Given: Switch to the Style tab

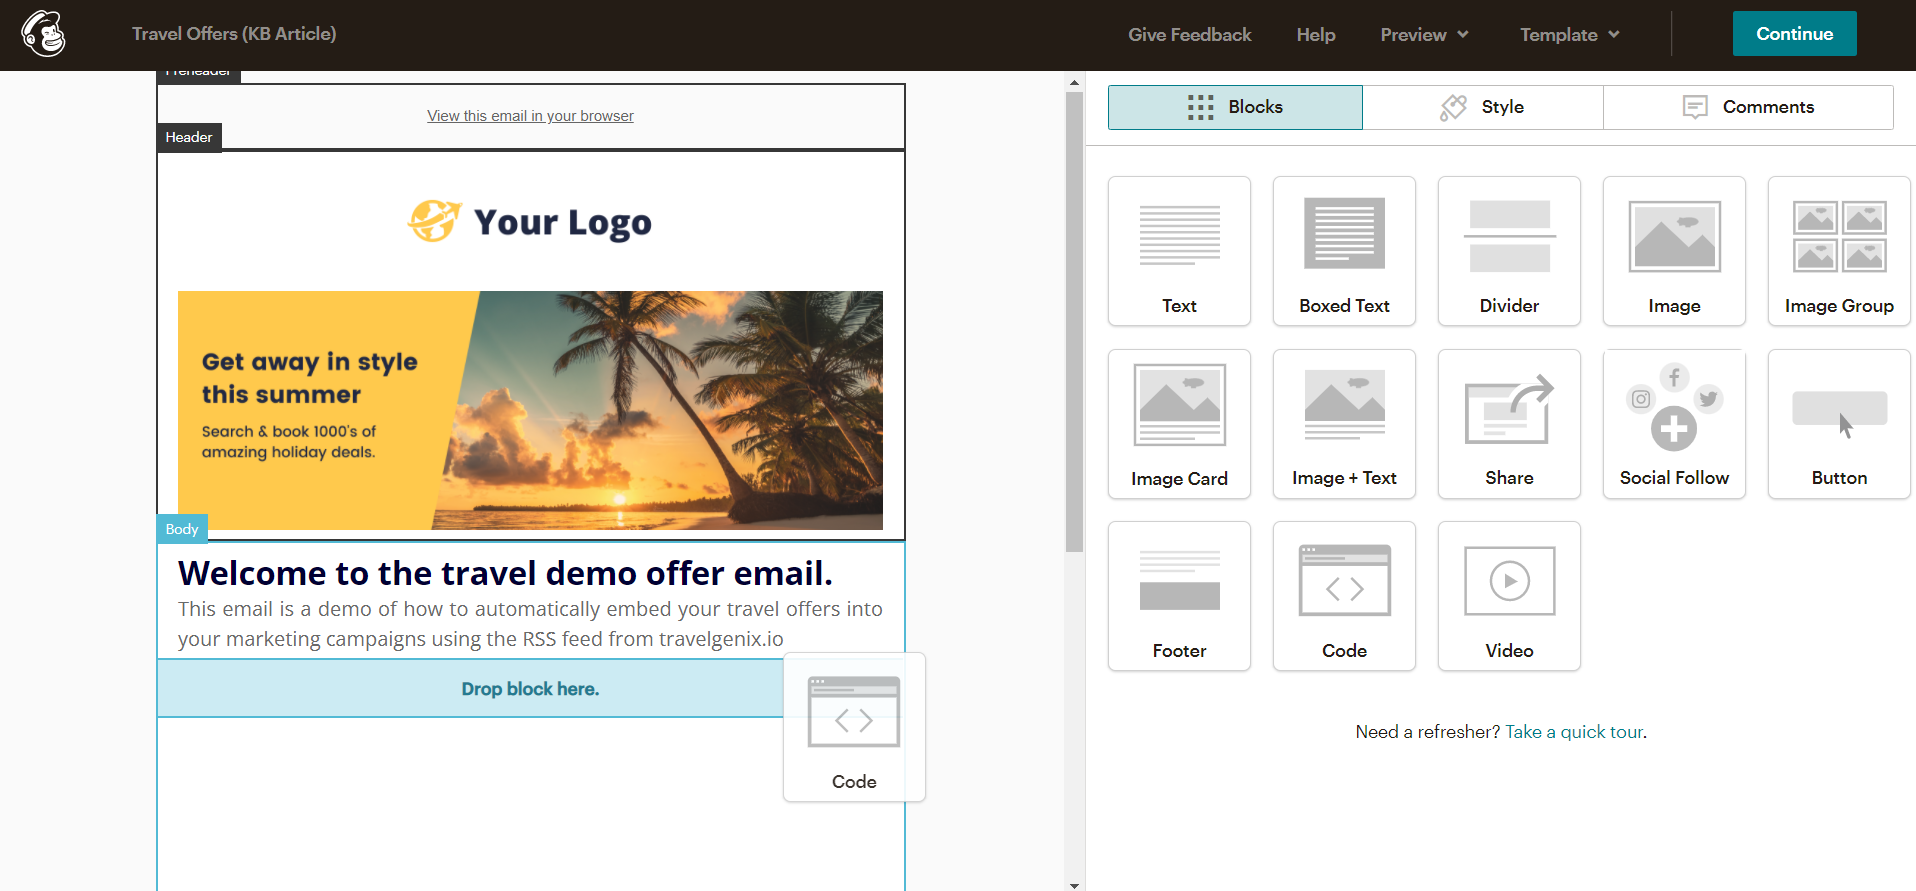Looking at the screenshot, I should click(x=1483, y=107).
